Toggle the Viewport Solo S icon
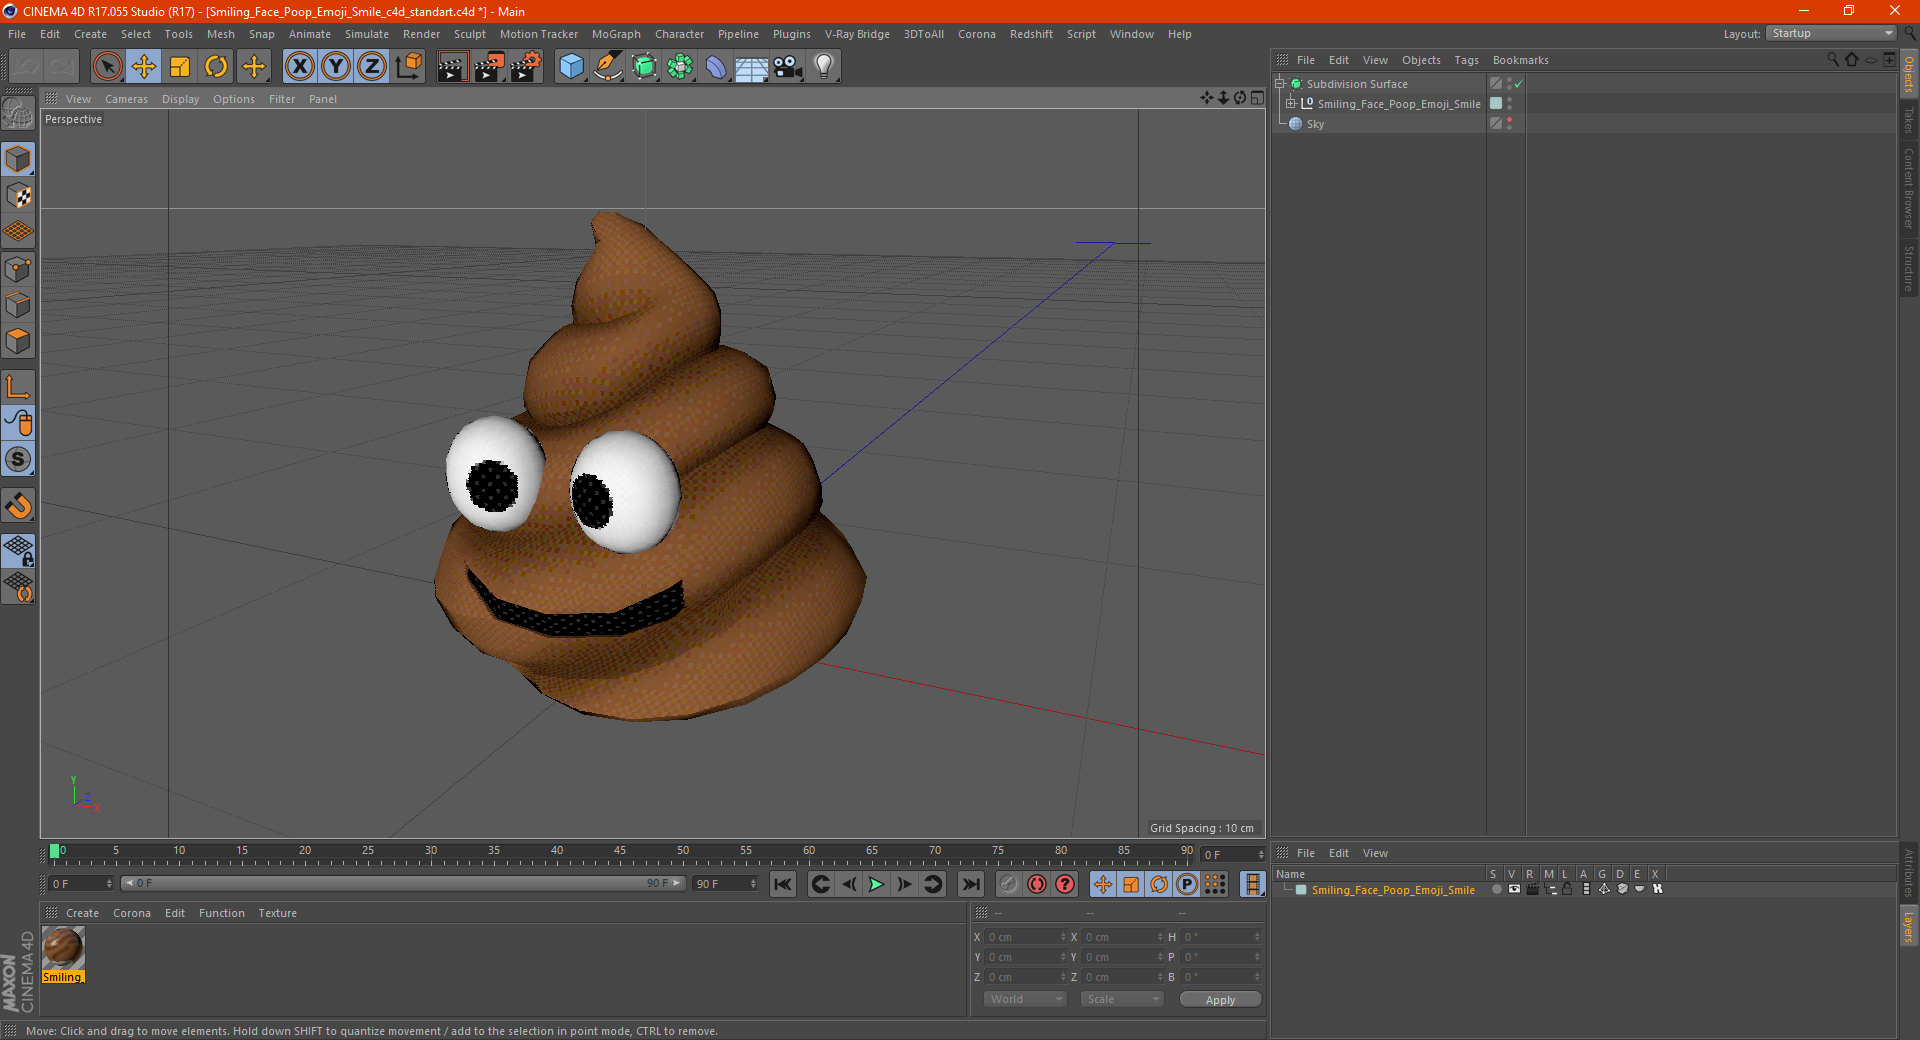 point(18,459)
